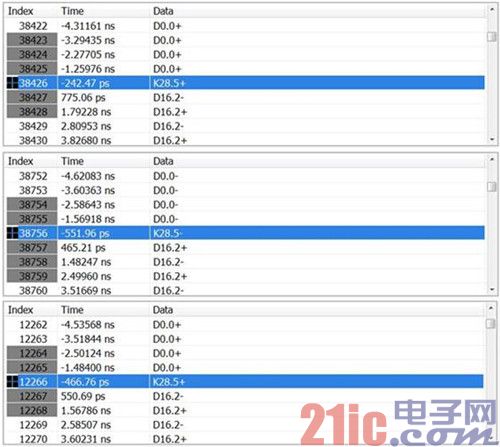Select the row with index 12269
The image size is (500, 447).
coord(245,425)
